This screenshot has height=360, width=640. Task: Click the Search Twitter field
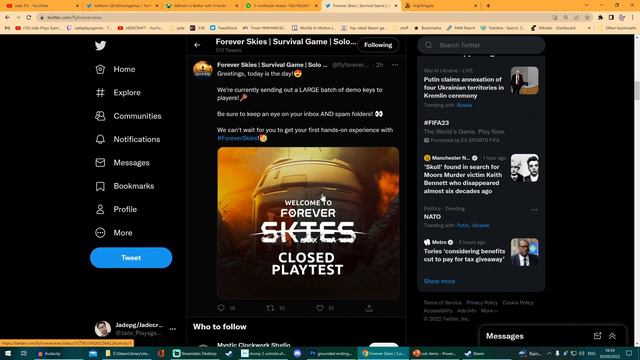(x=481, y=45)
